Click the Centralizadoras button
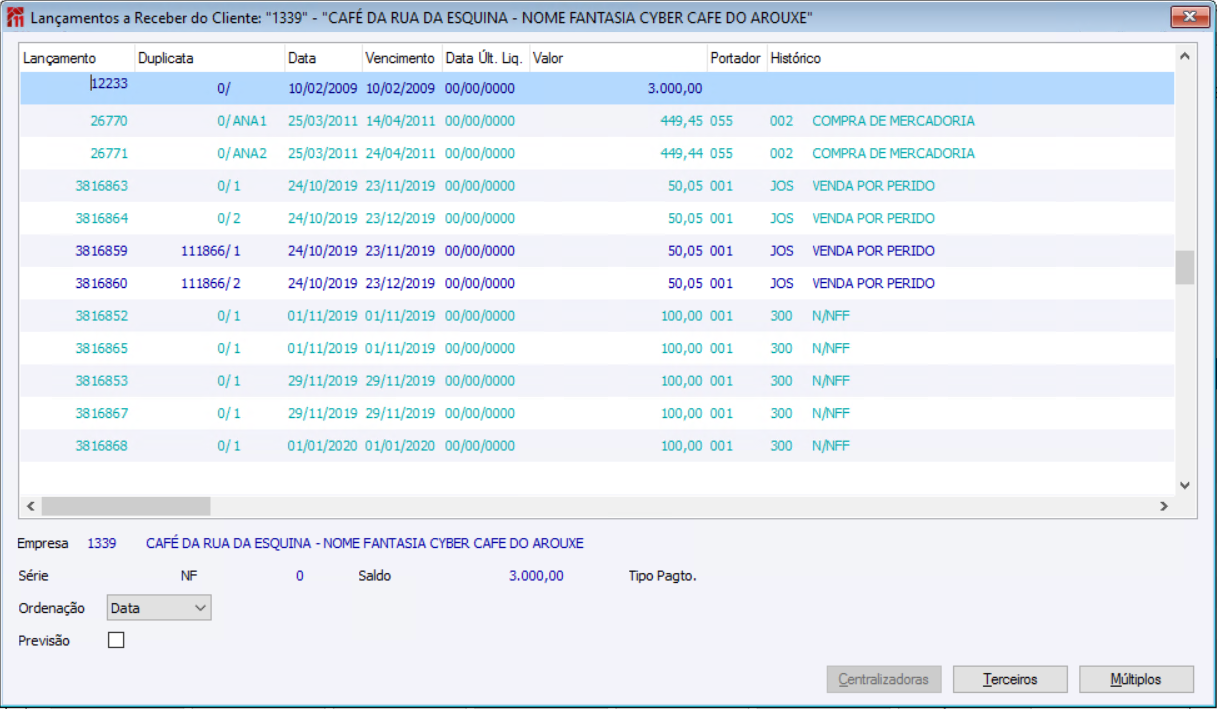The height and width of the screenshot is (709, 1217). click(884, 679)
